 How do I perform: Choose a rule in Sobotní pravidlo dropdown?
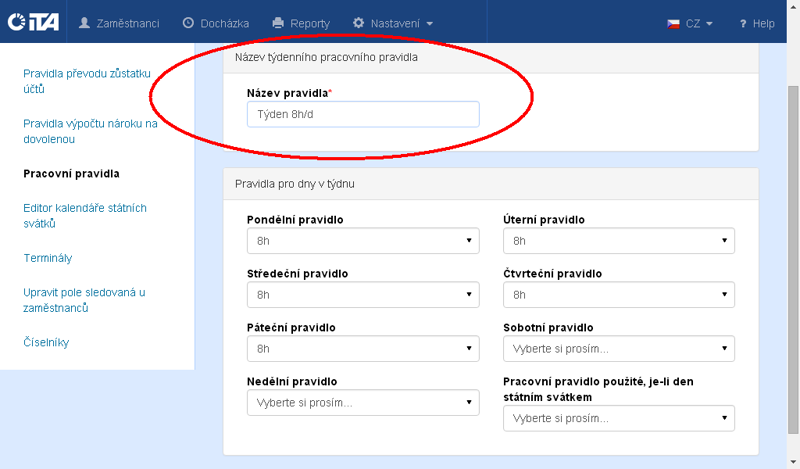(x=618, y=349)
